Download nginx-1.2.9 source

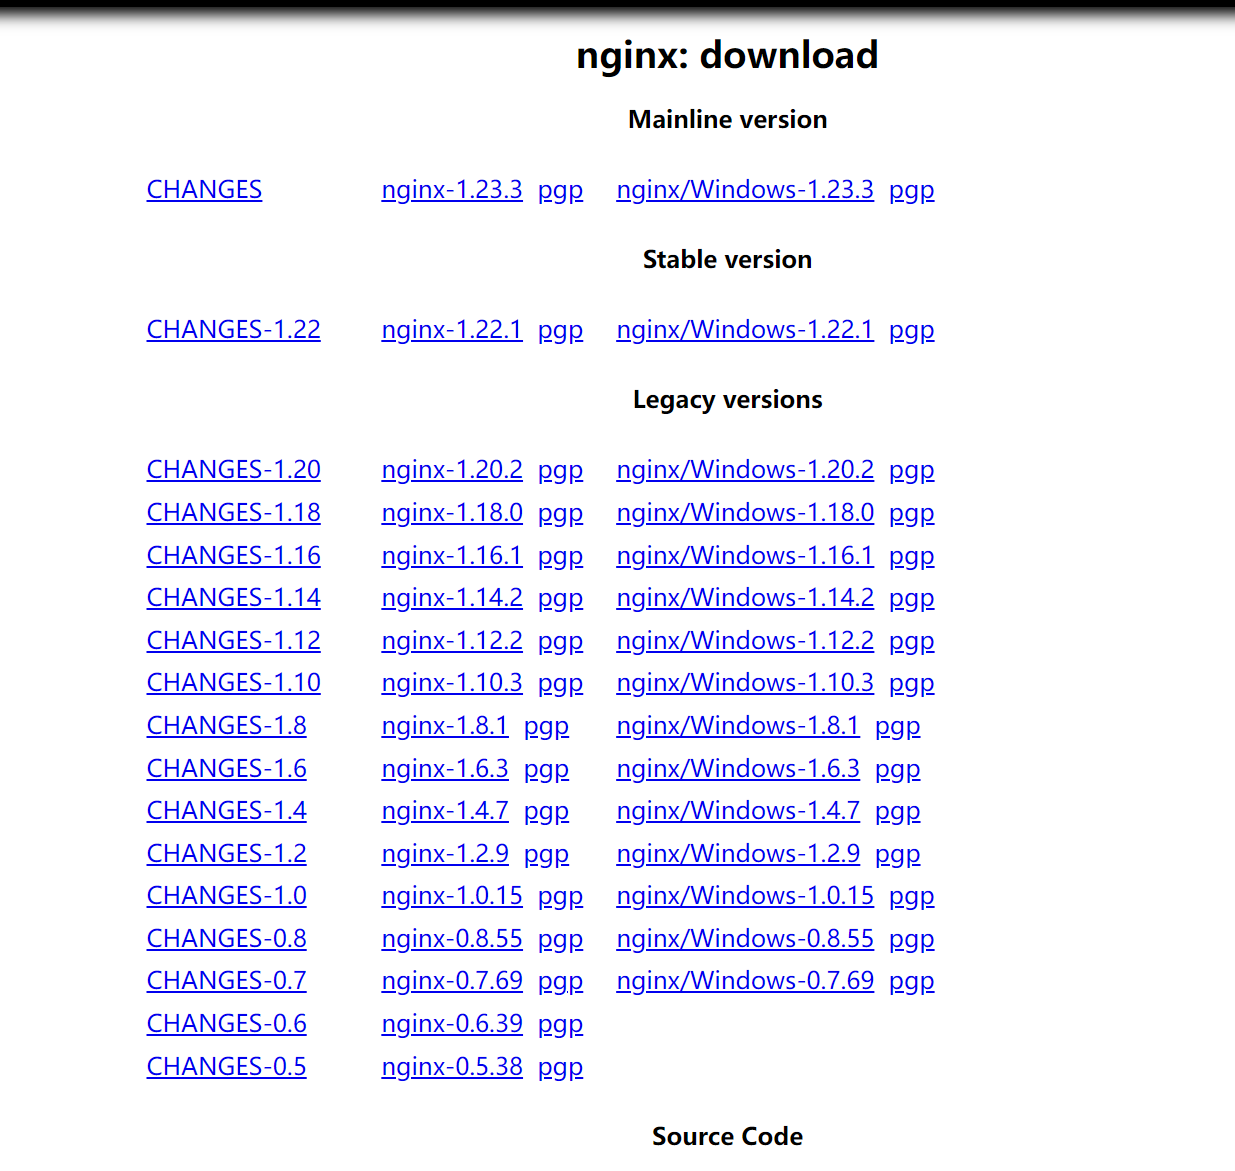pyautogui.click(x=445, y=854)
